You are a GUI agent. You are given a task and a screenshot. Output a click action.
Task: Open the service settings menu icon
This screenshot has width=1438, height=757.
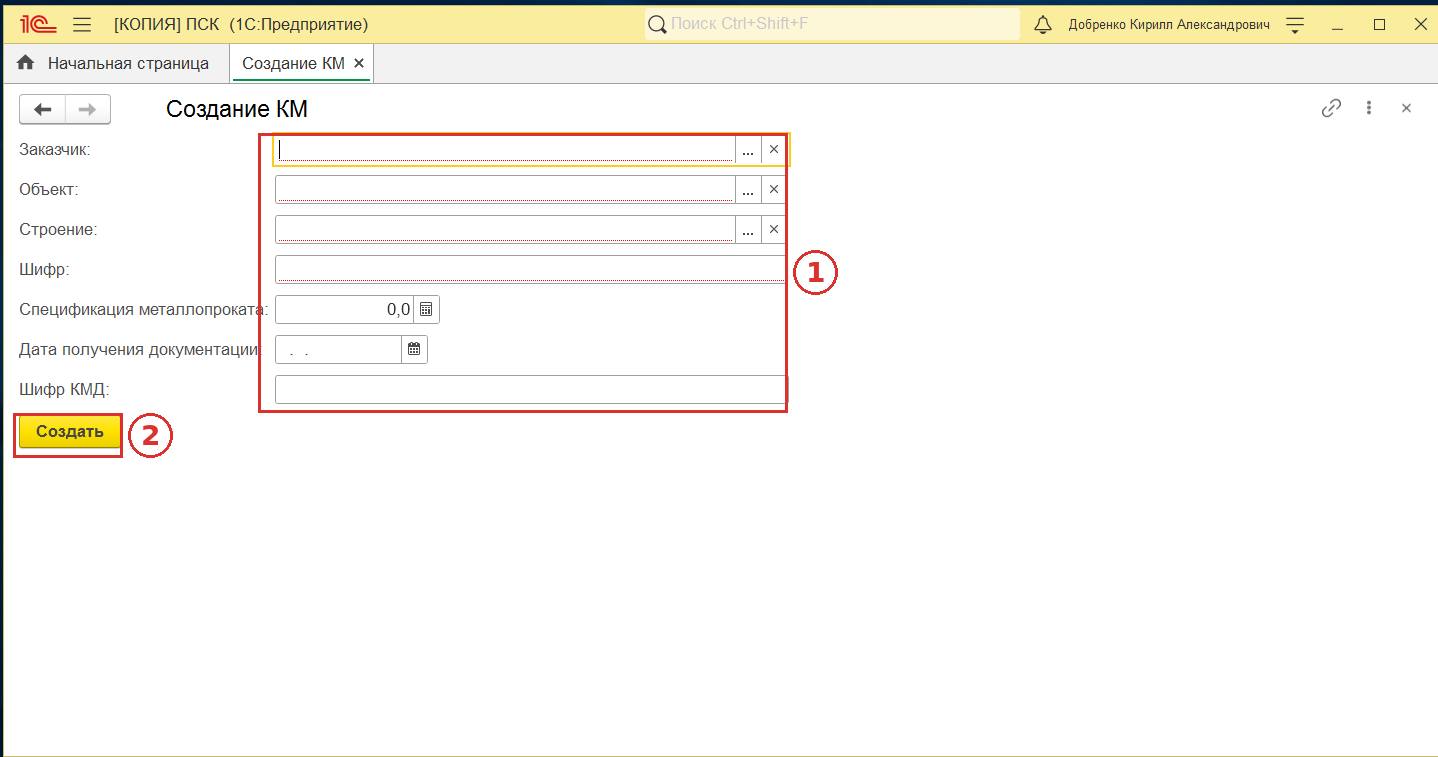coord(1295,24)
